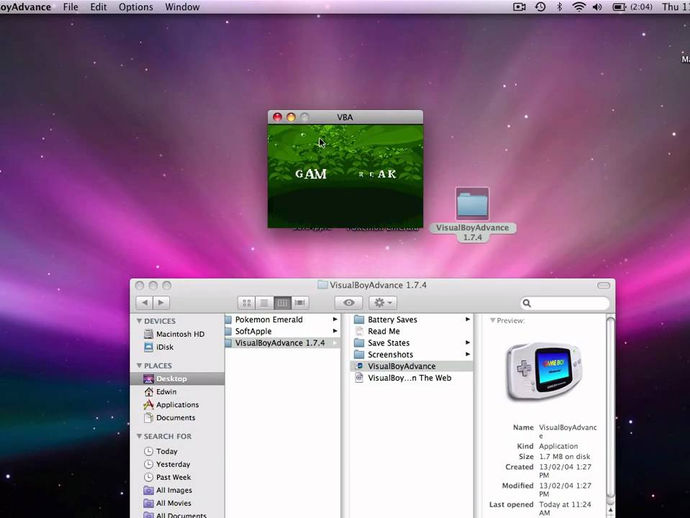Click the volume speaker icon
Image resolution: width=690 pixels, height=518 pixels.
pos(597,7)
